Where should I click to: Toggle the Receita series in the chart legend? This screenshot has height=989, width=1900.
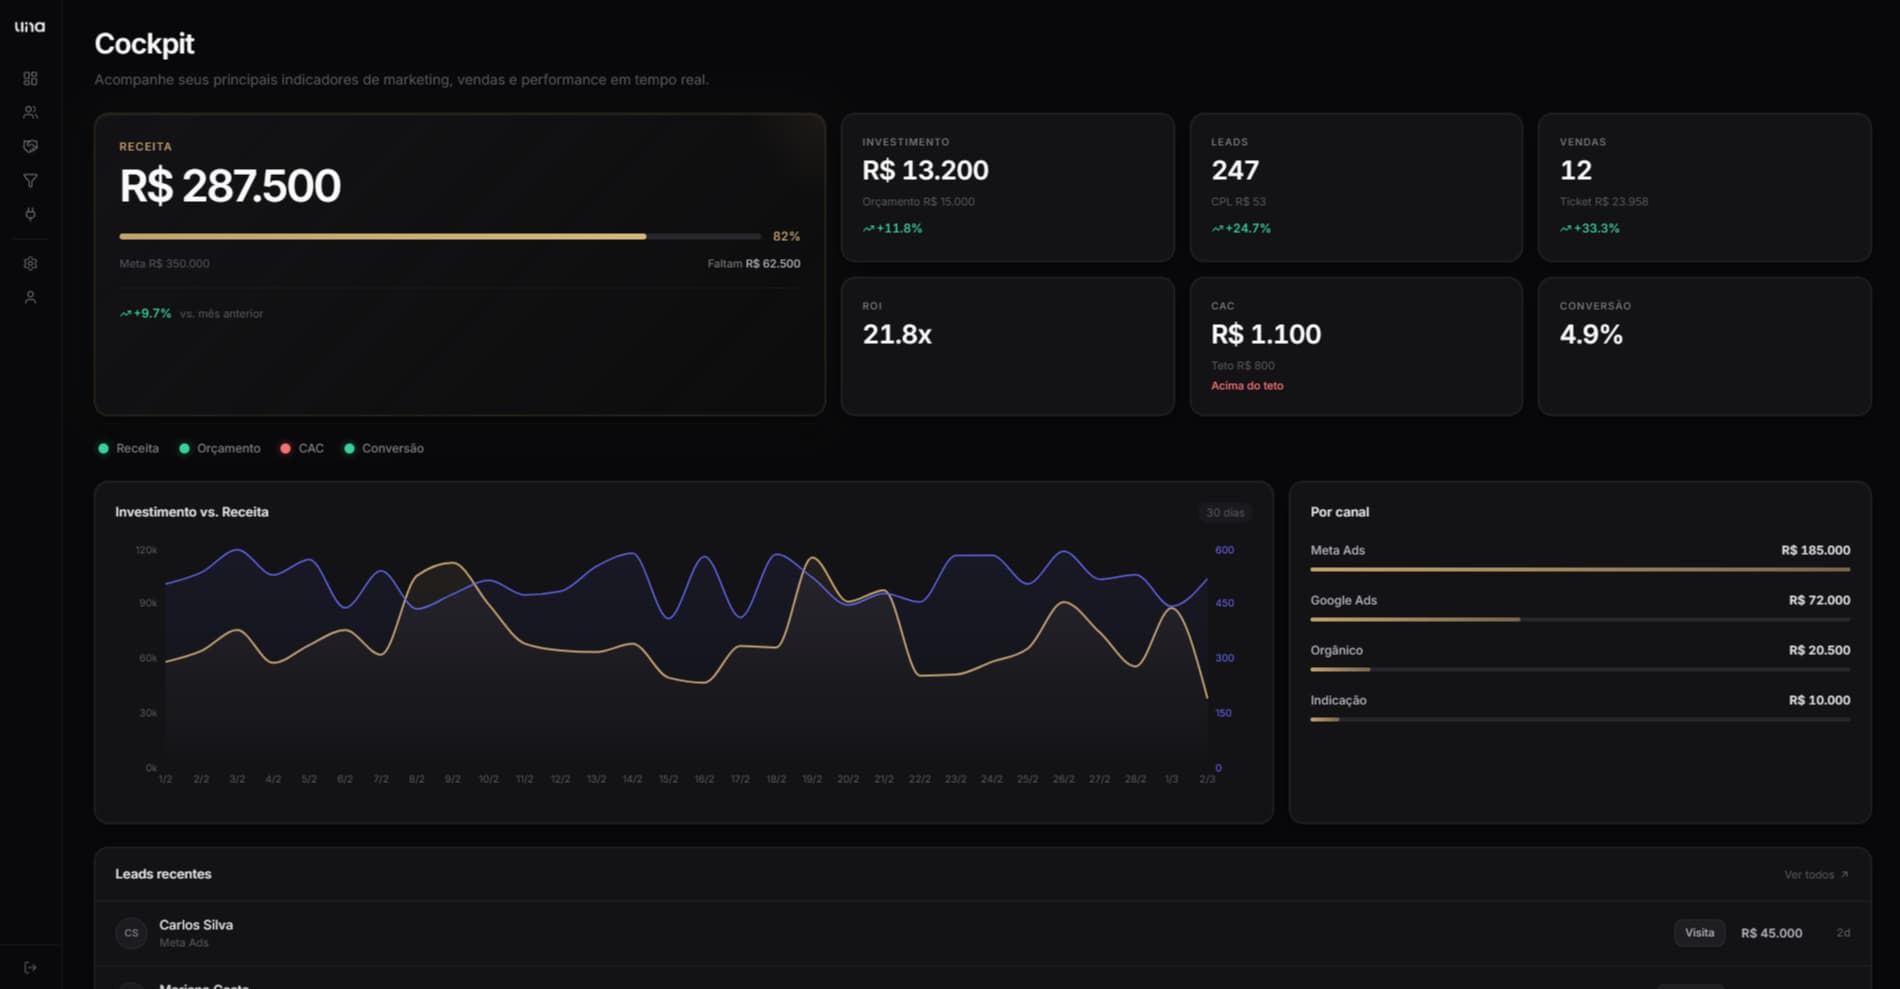pyautogui.click(x=129, y=448)
